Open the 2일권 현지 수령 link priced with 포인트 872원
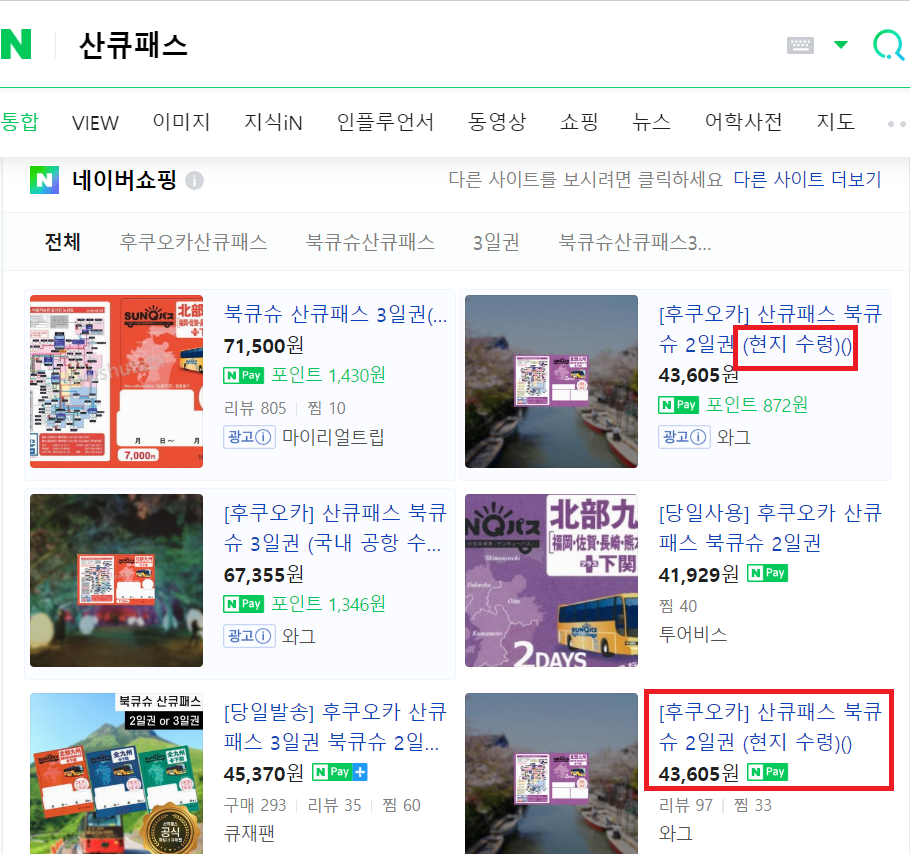Viewport: 910px width, 854px height. (770, 329)
